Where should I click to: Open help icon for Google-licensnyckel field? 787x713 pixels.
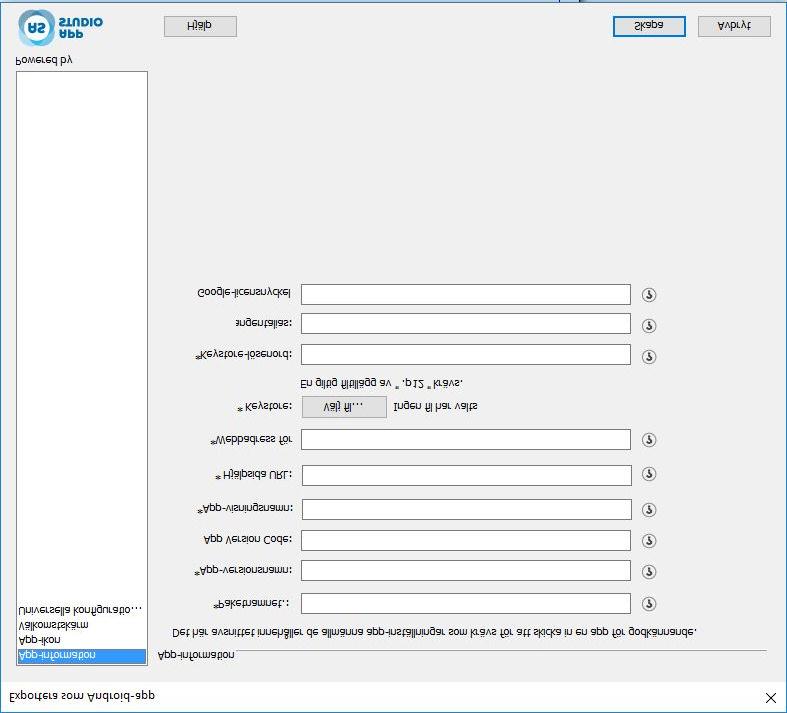click(x=649, y=295)
